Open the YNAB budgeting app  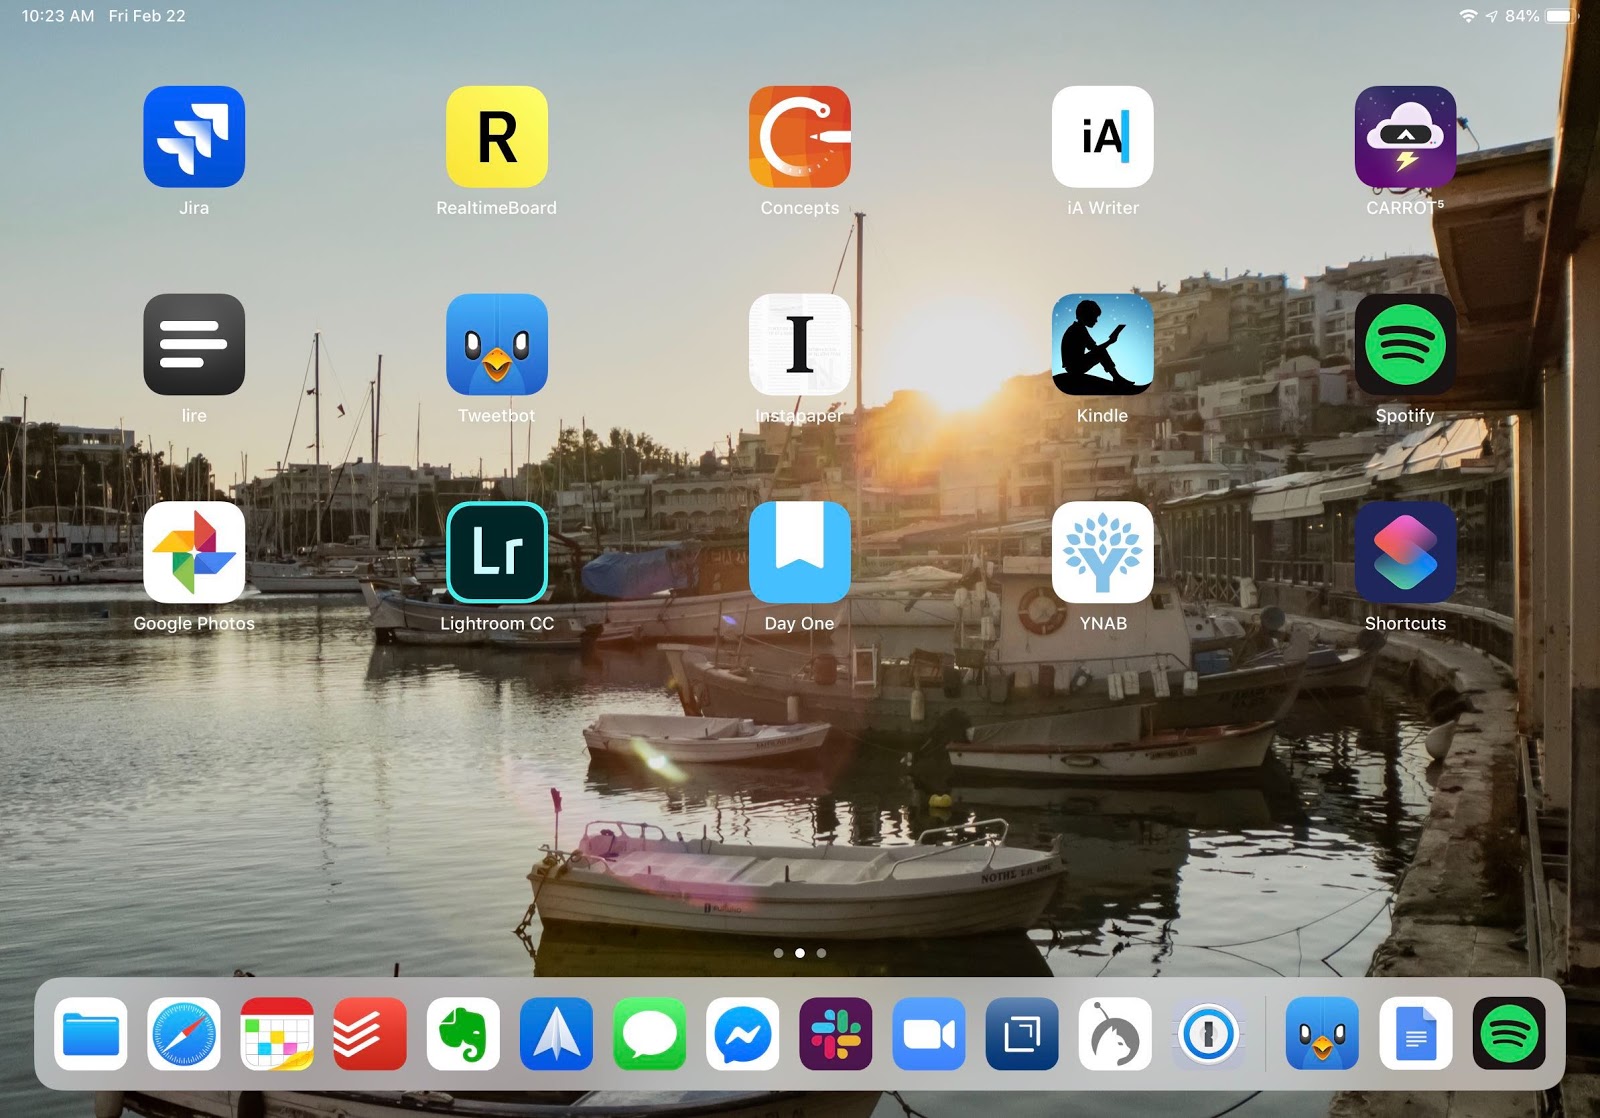pyautogui.click(x=1102, y=552)
